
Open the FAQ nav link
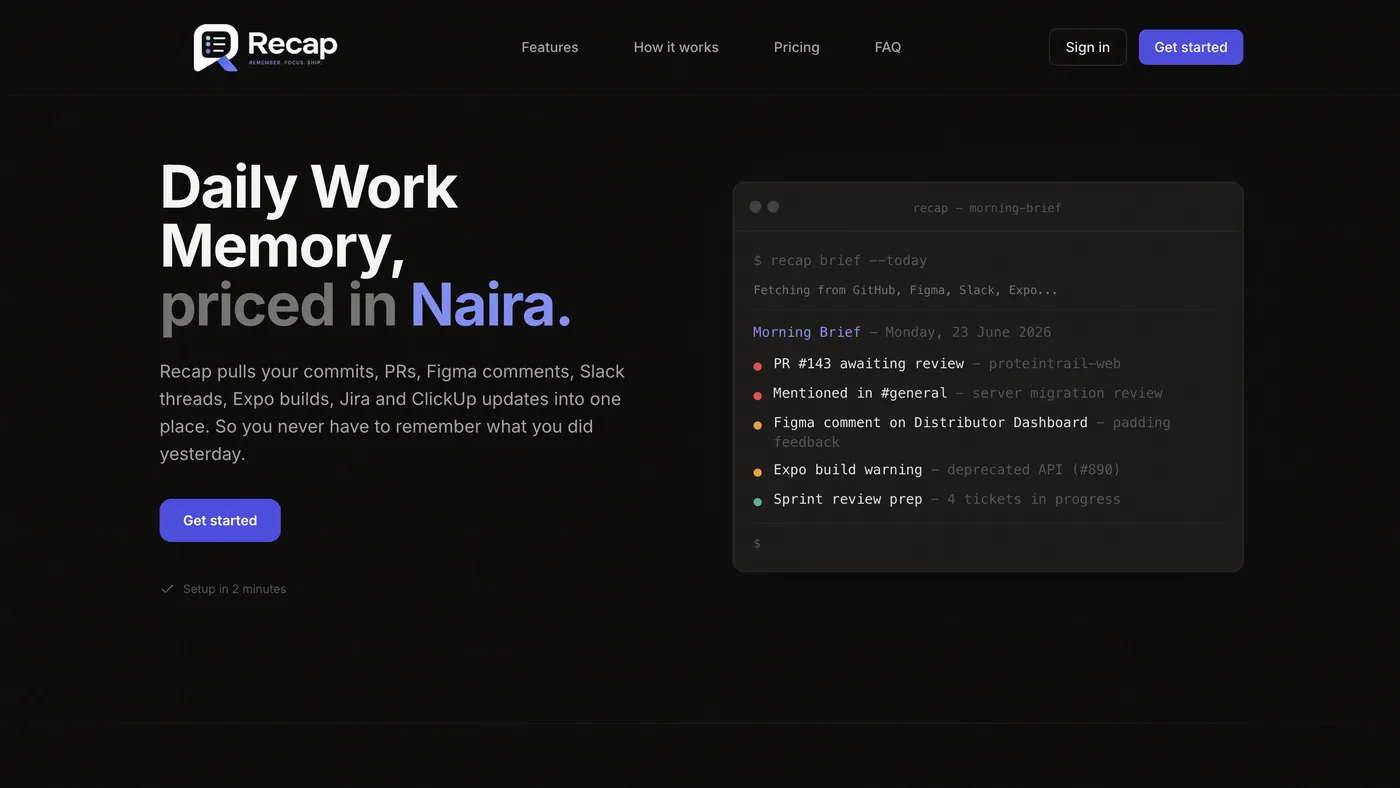tap(888, 47)
